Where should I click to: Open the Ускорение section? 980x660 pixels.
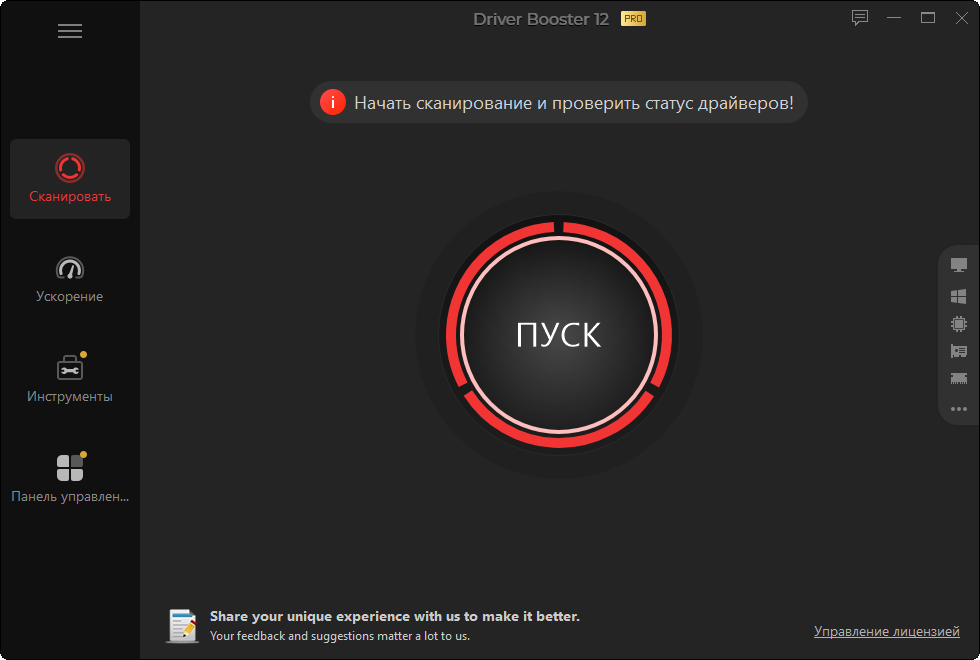click(x=70, y=279)
